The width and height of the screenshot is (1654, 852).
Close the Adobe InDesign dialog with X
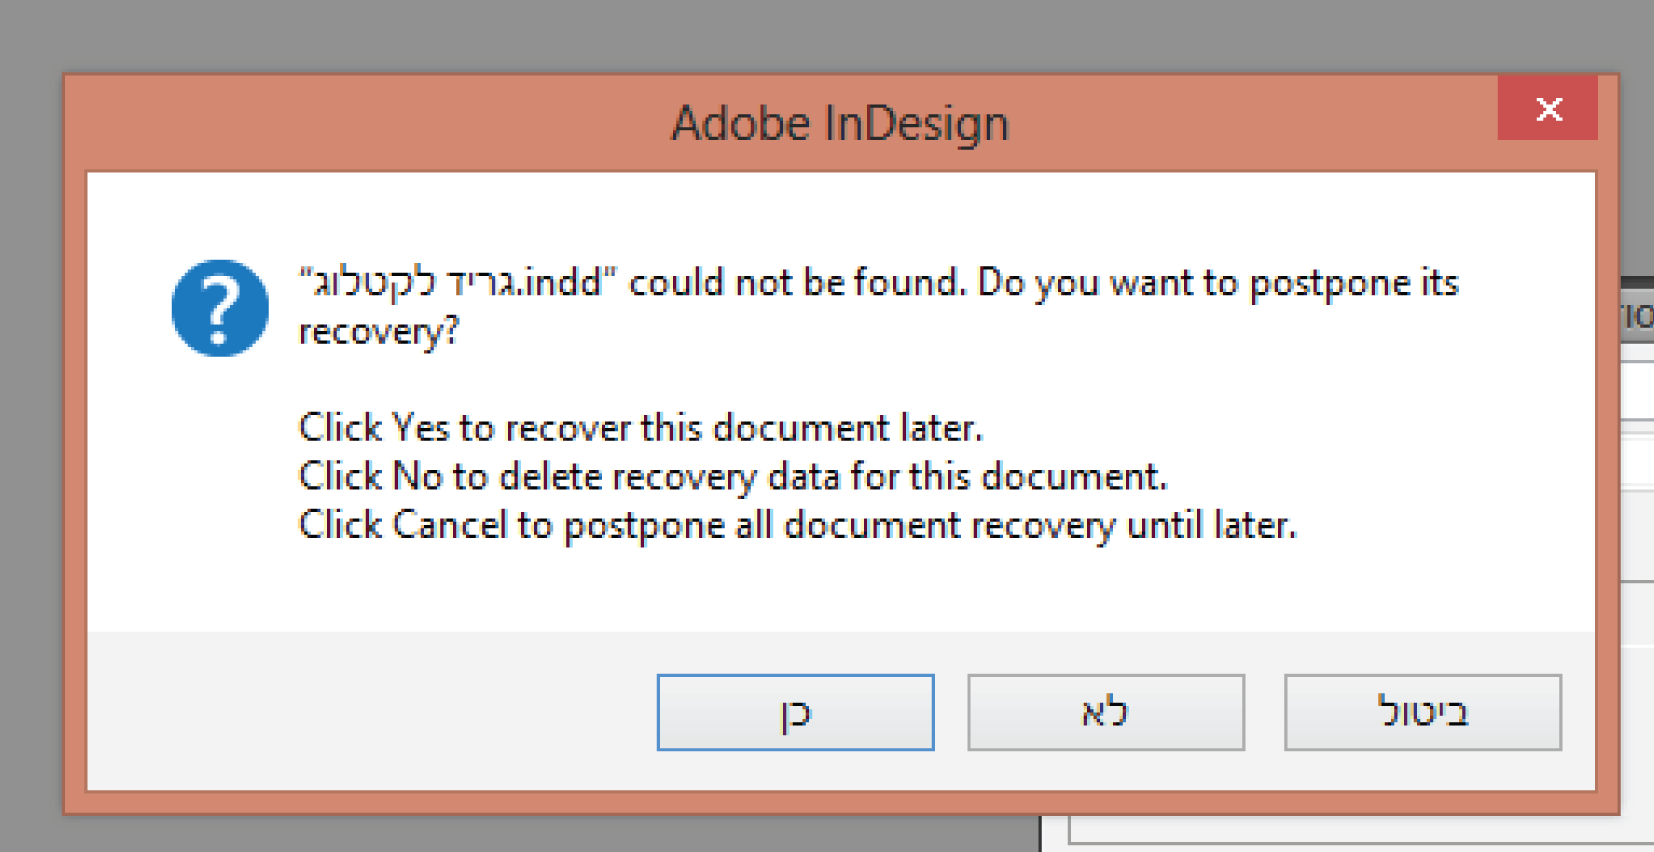point(1547,108)
